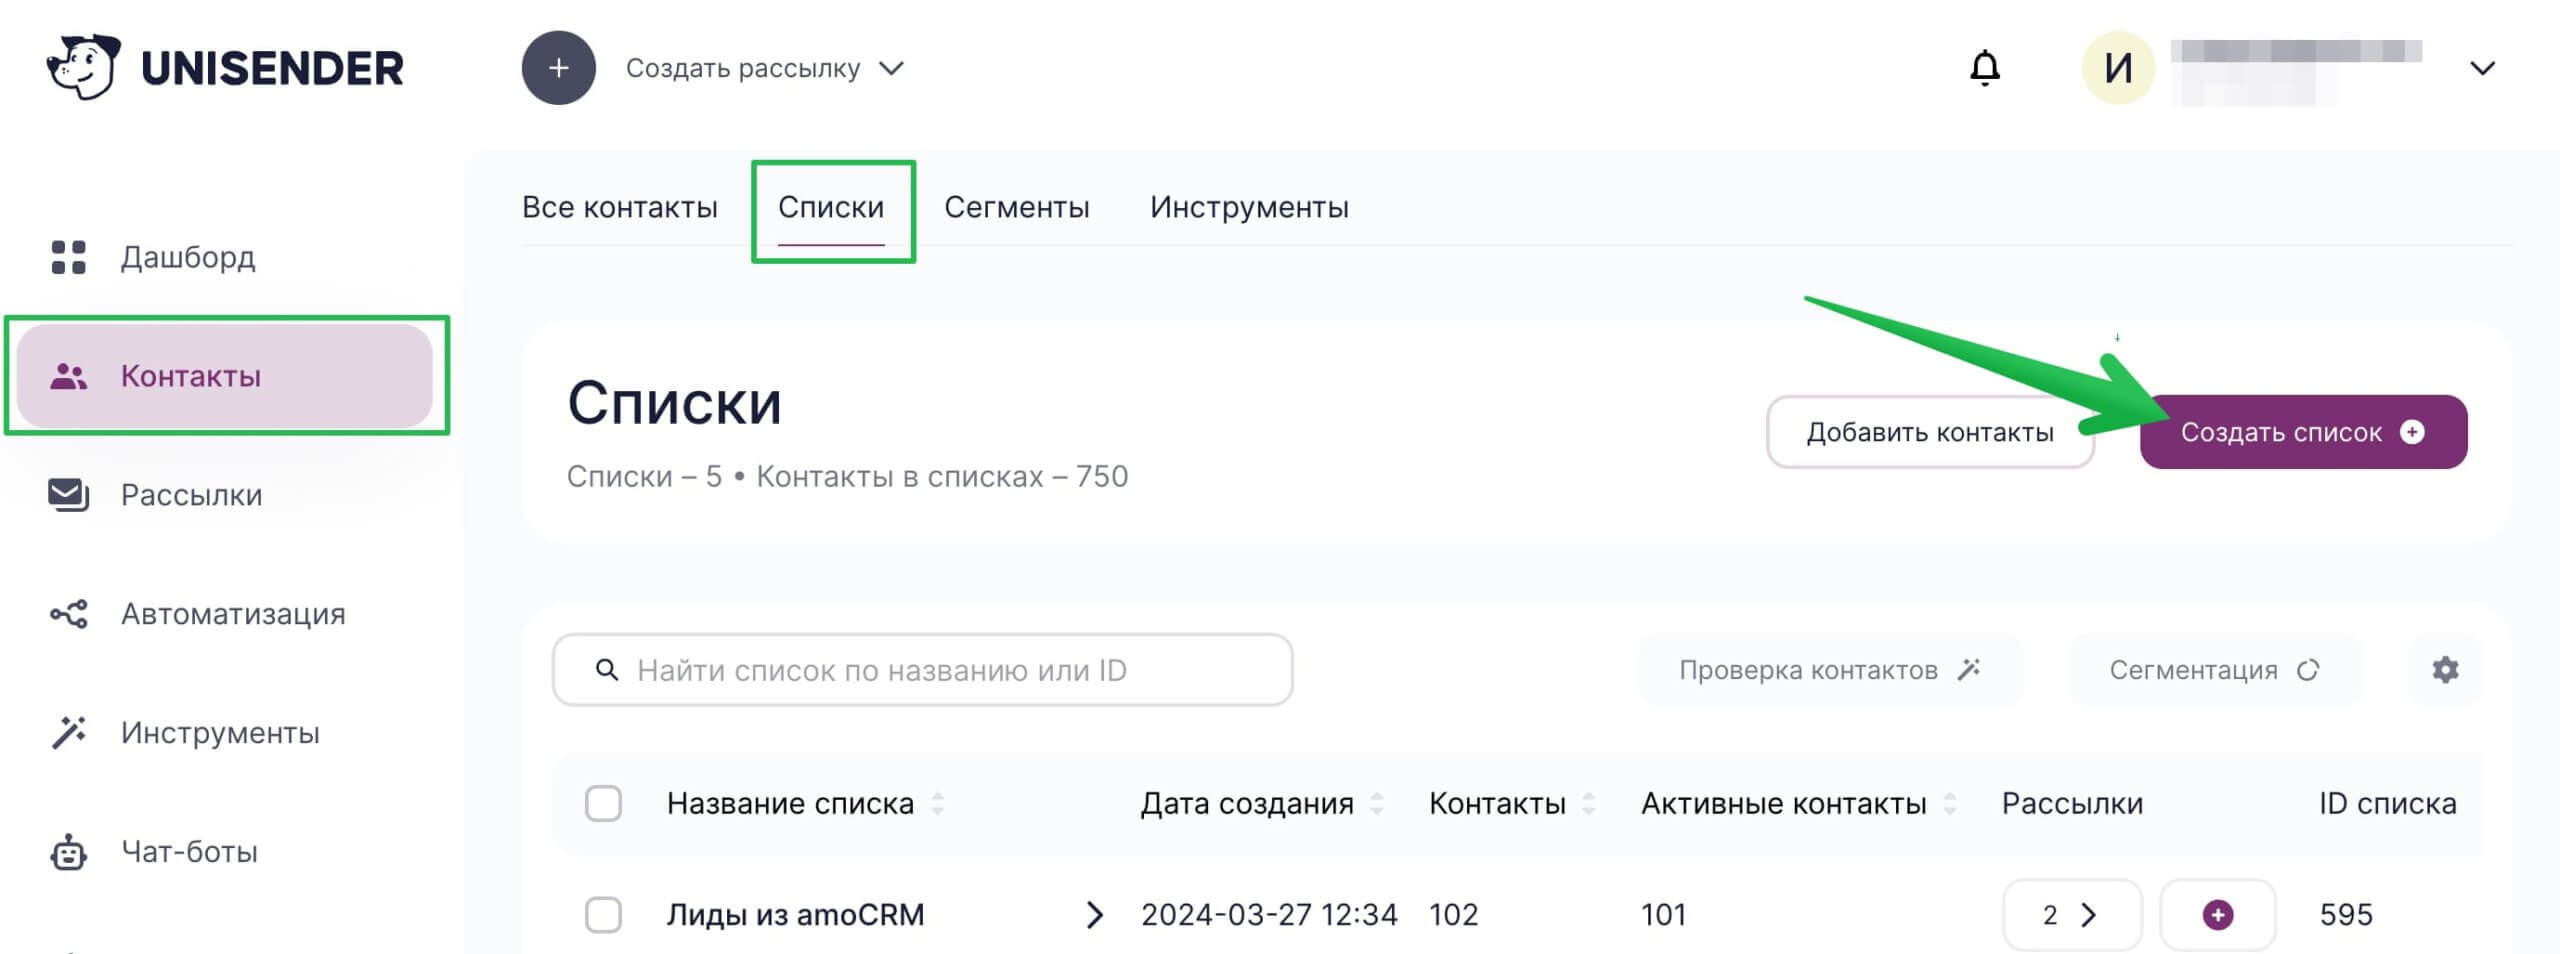This screenshot has height=954, width=2560.
Task: Open the 2 campaigns button for amoCRM list
Action: 2072,915
